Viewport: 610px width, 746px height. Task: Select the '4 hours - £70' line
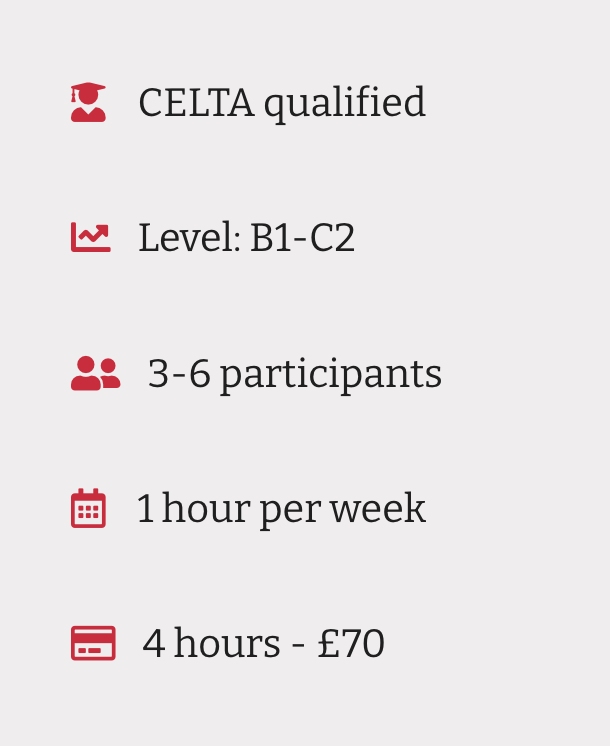263,643
